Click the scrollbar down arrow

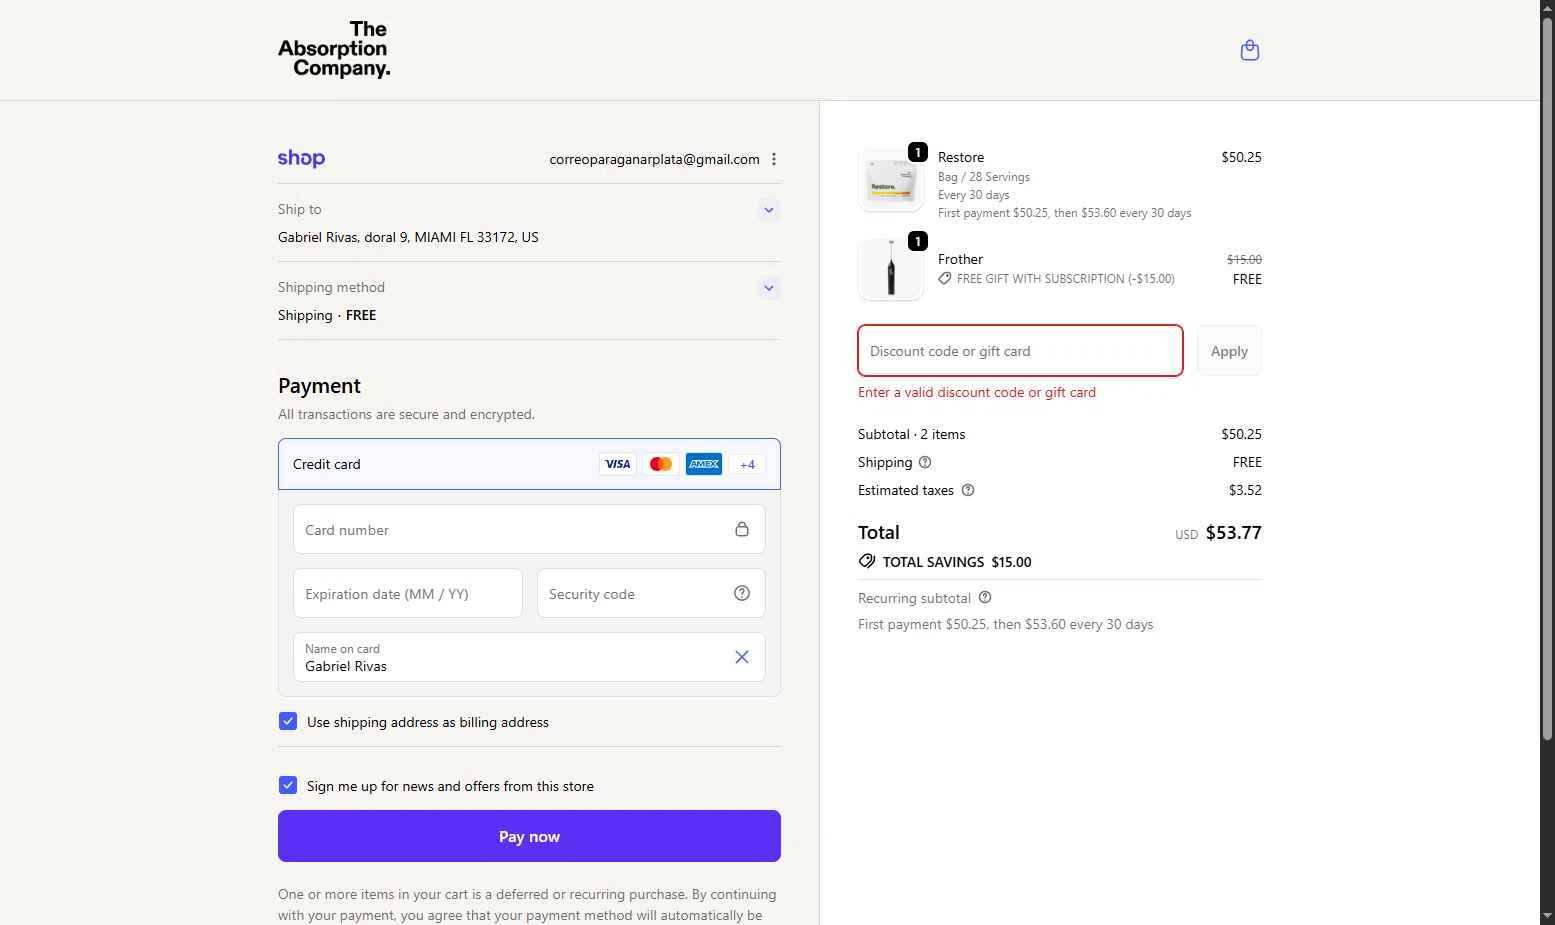(1547, 916)
